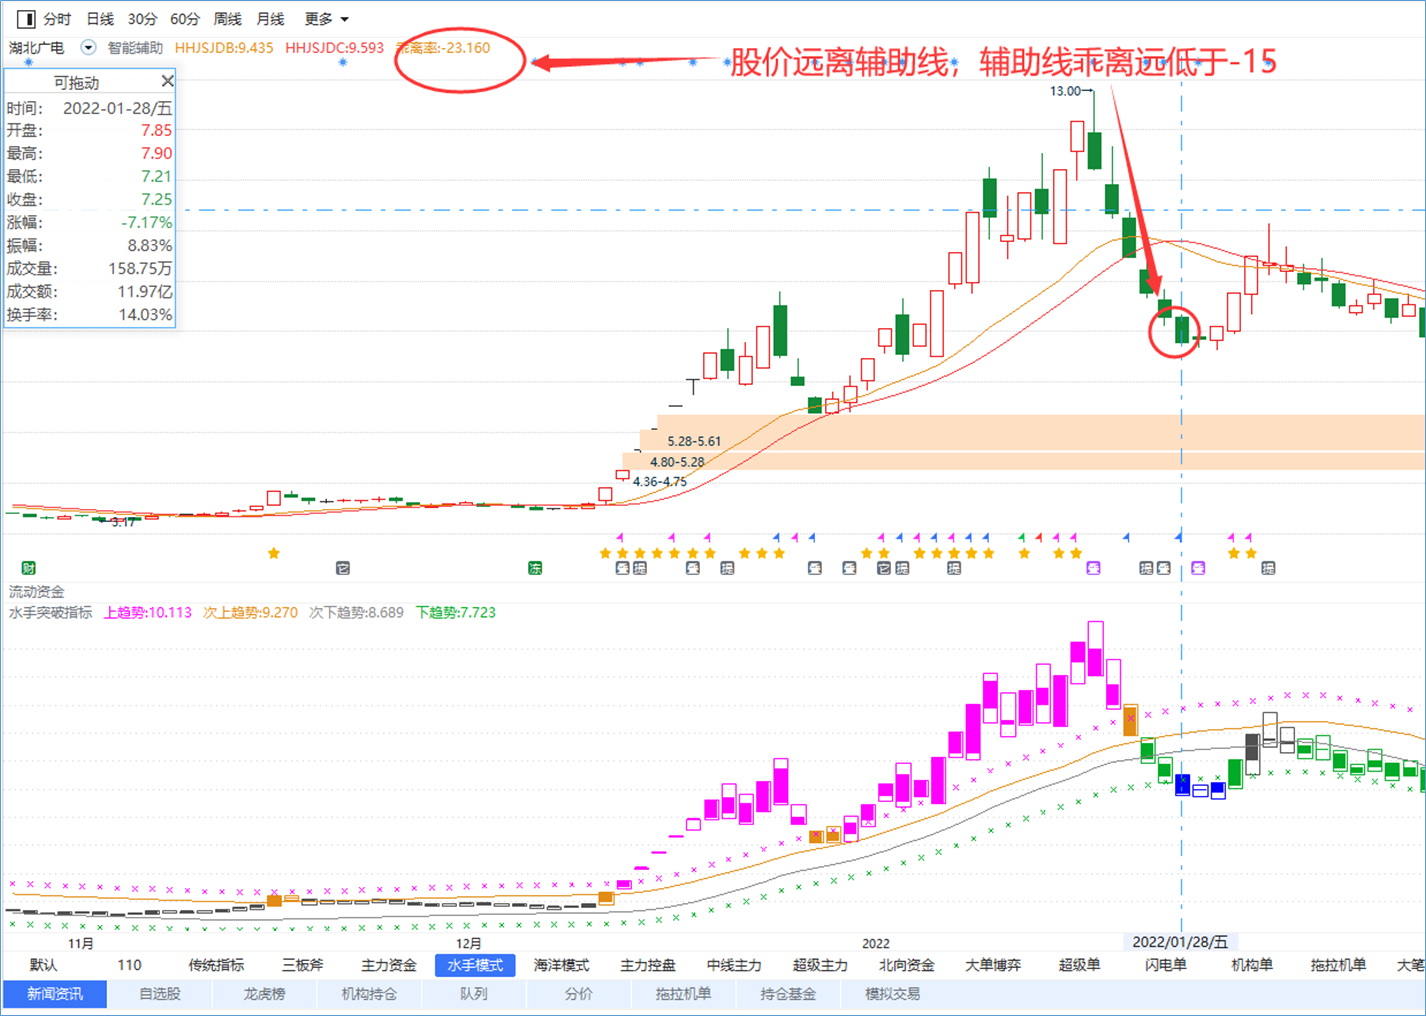The image size is (1426, 1016).
Task: Expand the 更多 period dropdown
Action: [x=327, y=19]
